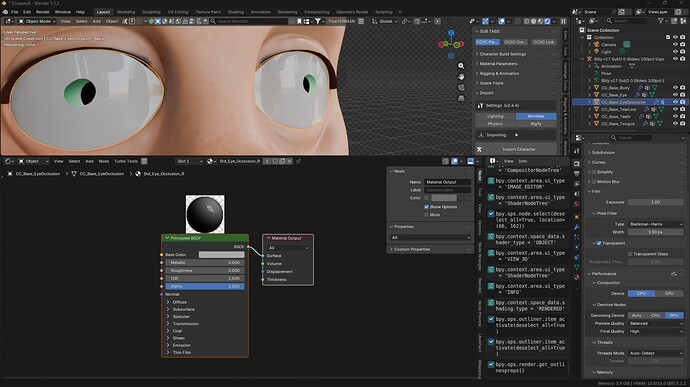The height and width of the screenshot is (387, 690).
Task: Open the Global transform orientation dropdown
Action: pyautogui.click(x=384, y=21)
